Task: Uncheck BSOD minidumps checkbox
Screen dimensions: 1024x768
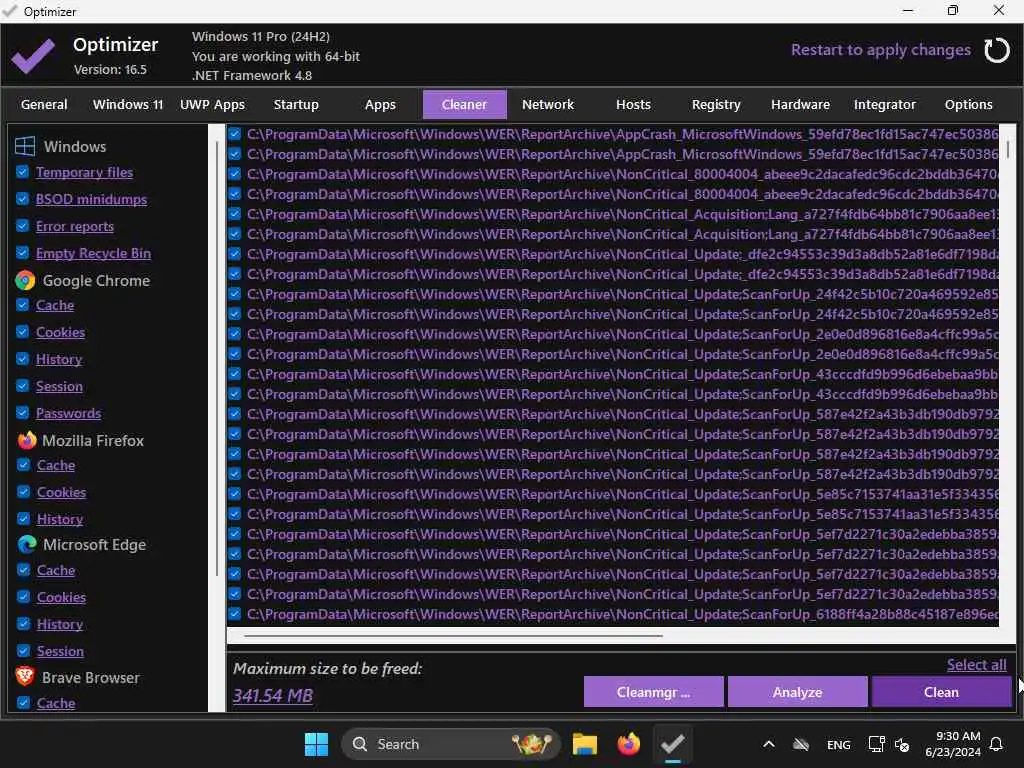Action: [22, 199]
